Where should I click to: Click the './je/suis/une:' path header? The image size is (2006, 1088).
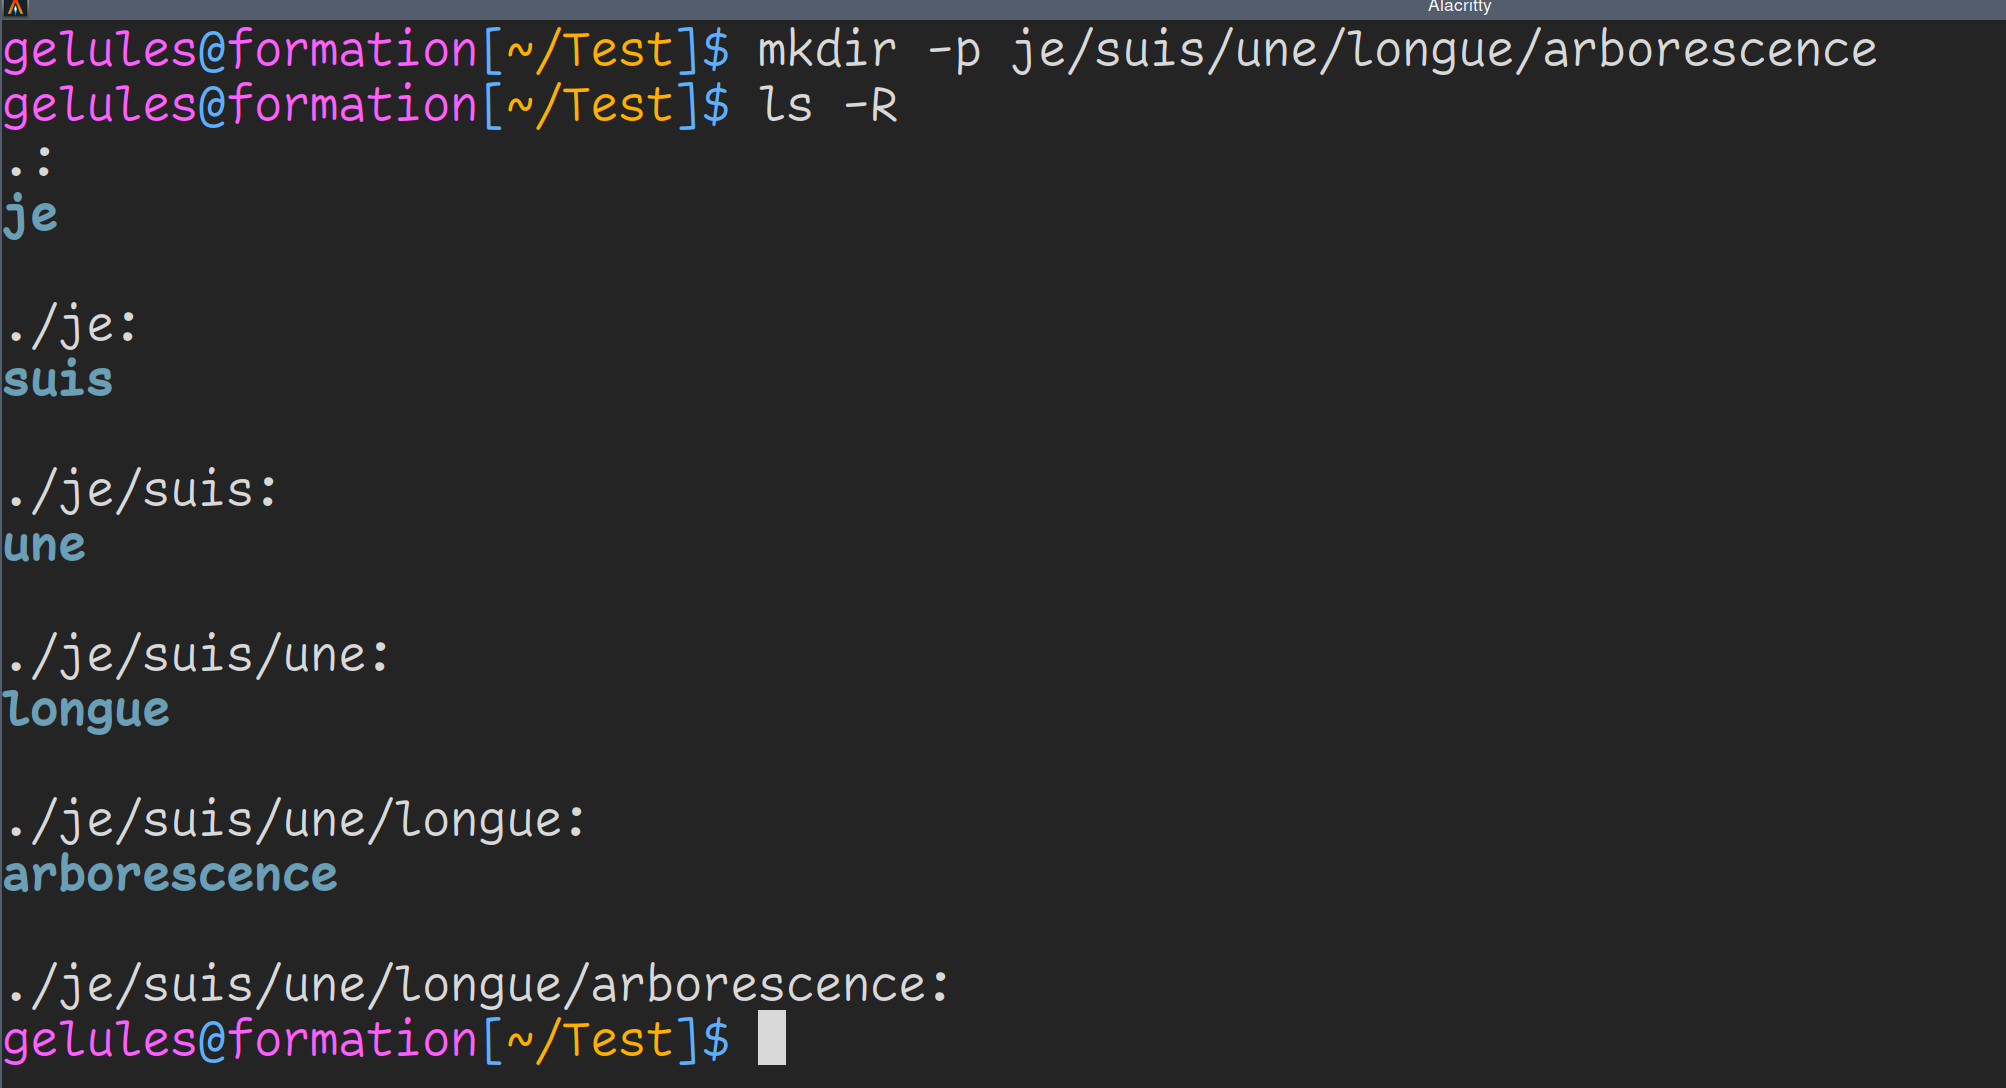(198, 656)
